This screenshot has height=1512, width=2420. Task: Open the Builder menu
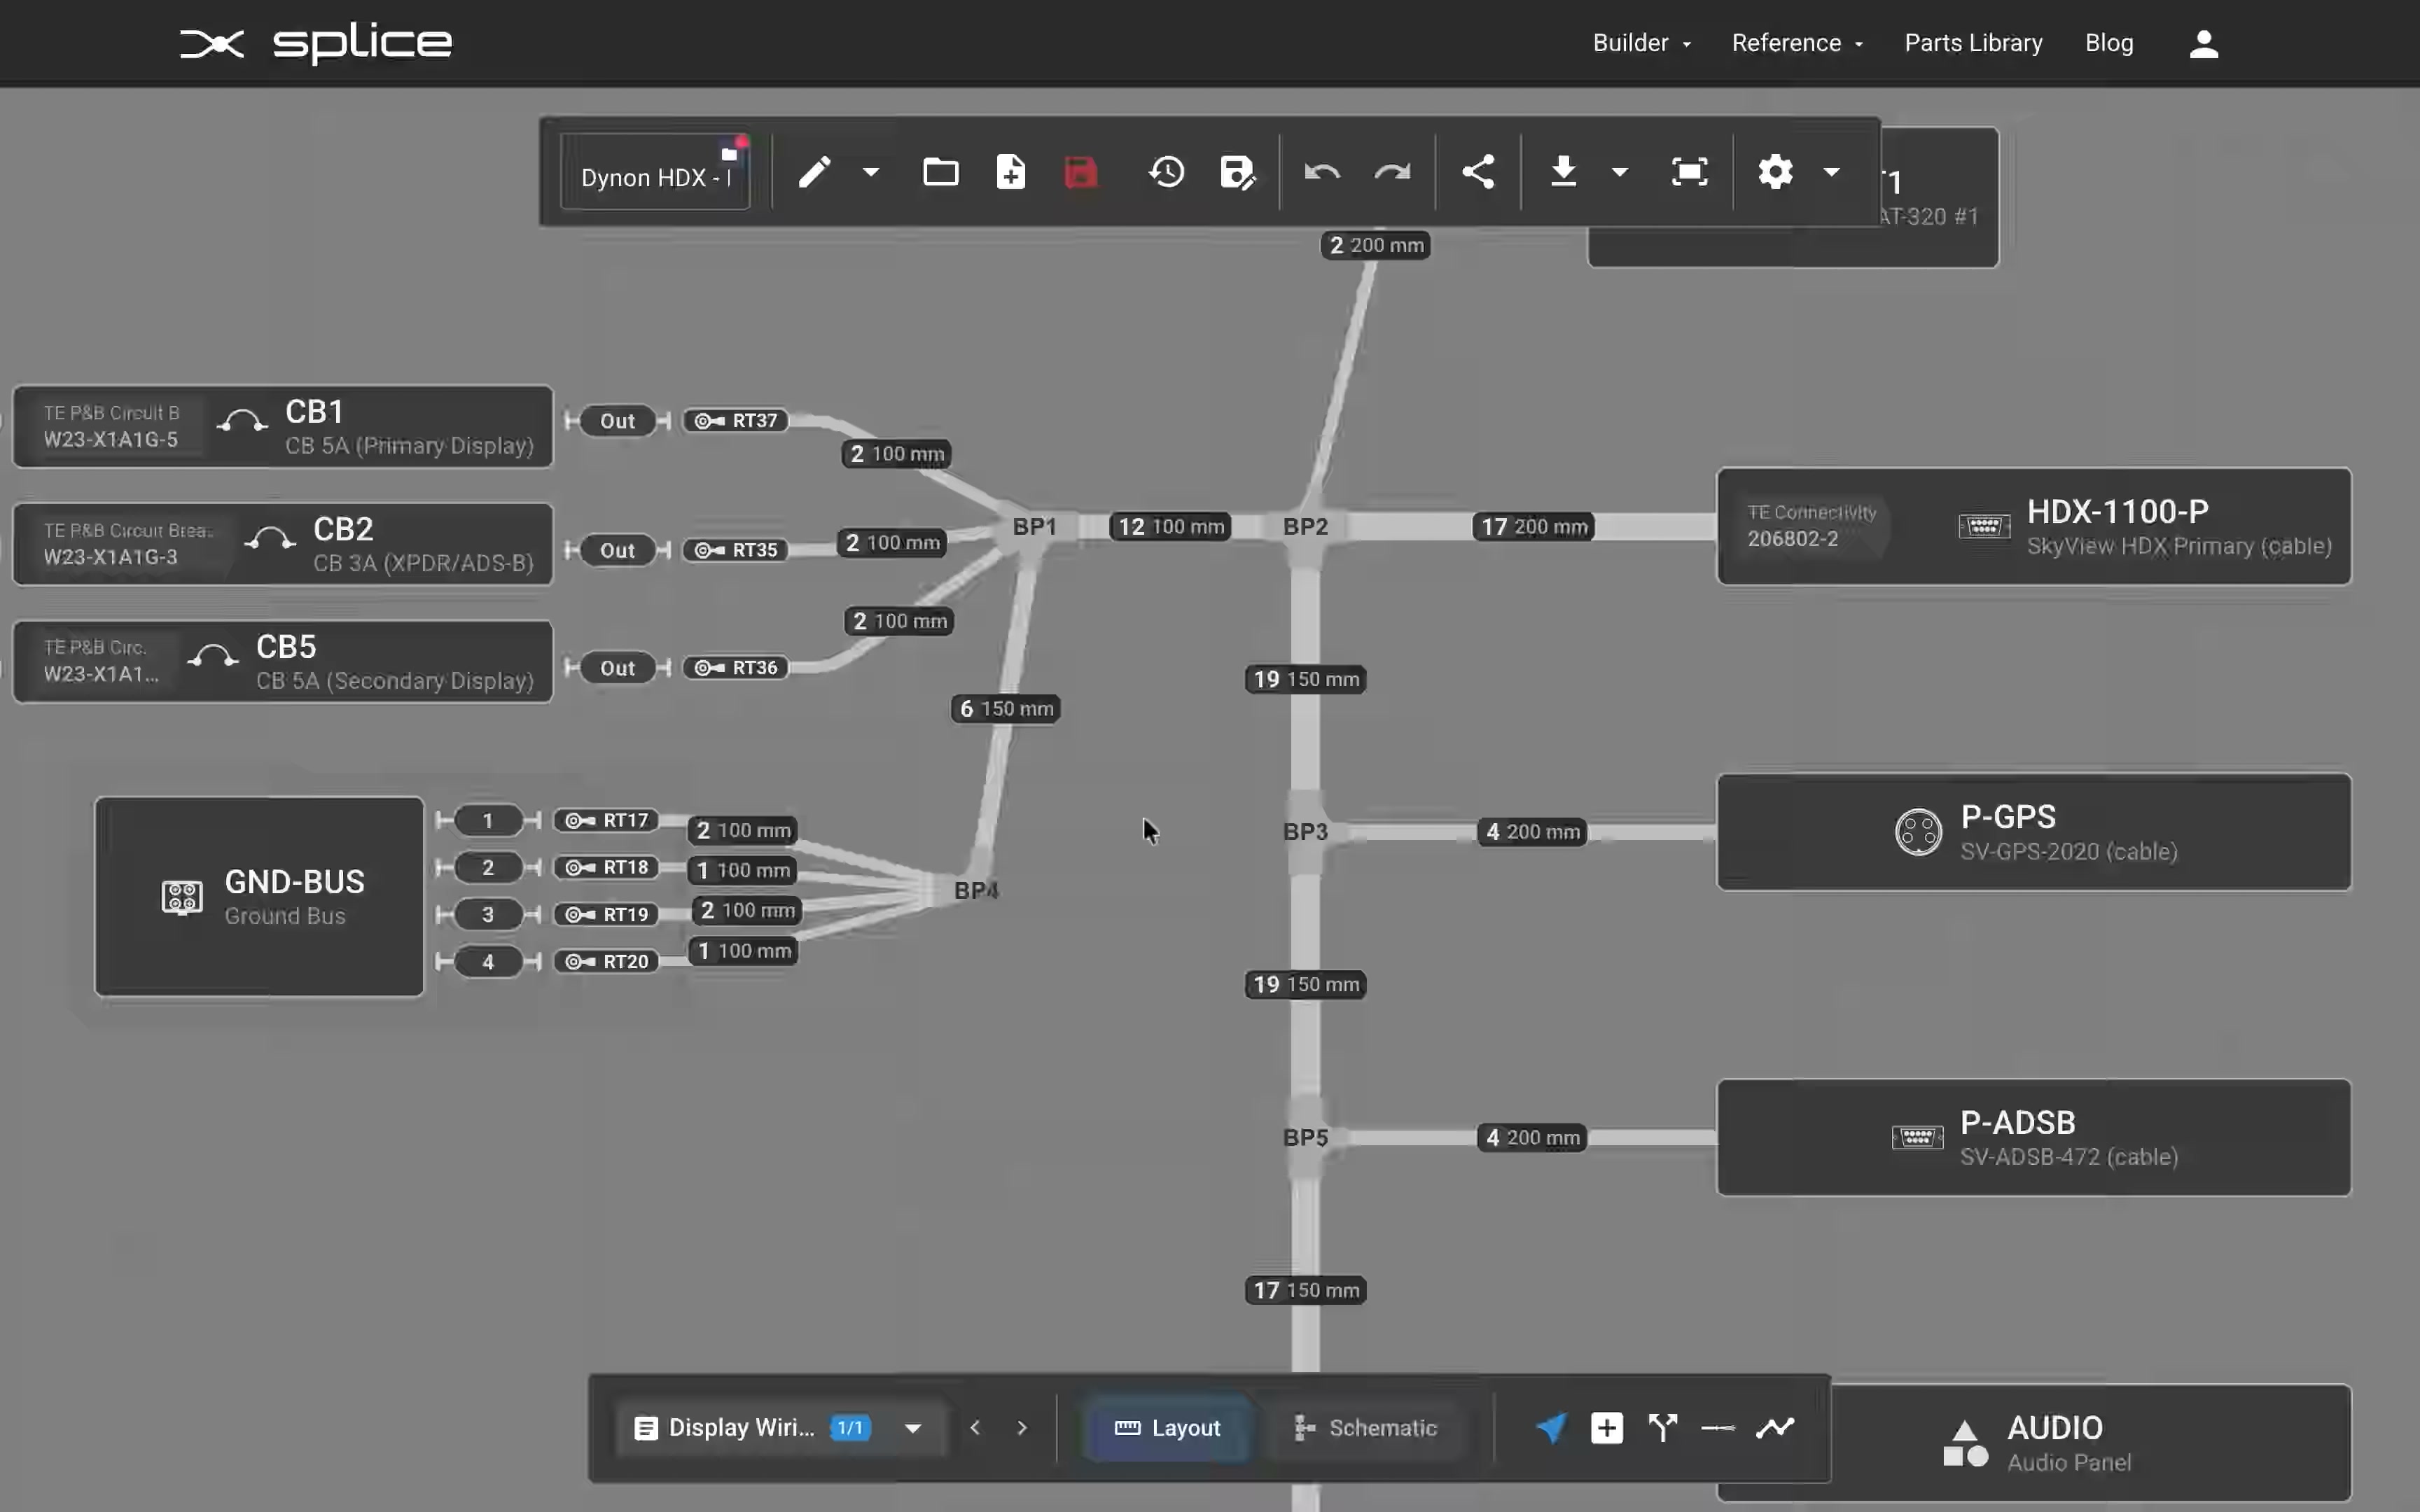point(1641,42)
